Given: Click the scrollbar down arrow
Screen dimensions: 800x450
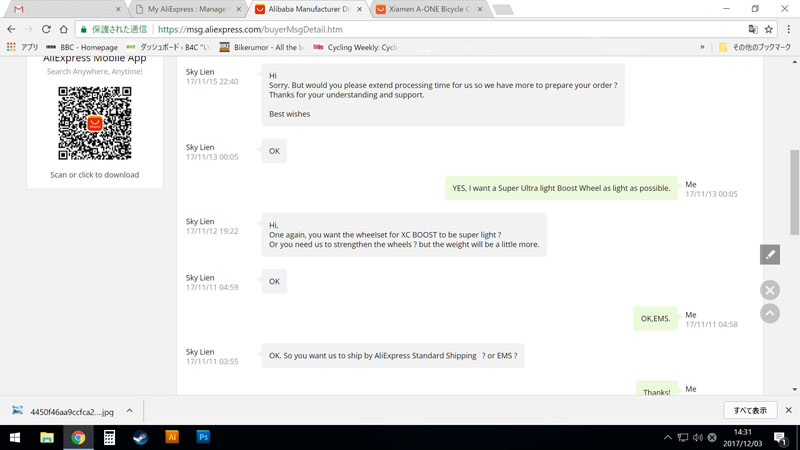Looking at the screenshot, I should click(x=794, y=389).
